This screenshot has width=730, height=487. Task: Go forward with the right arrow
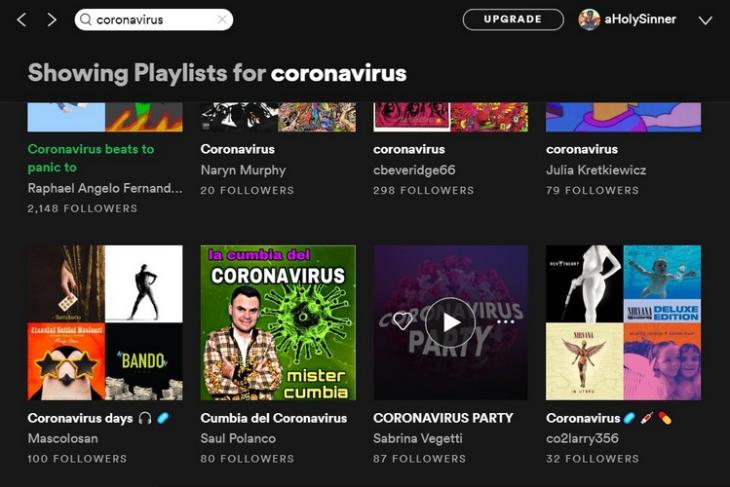click(x=52, y=20)
